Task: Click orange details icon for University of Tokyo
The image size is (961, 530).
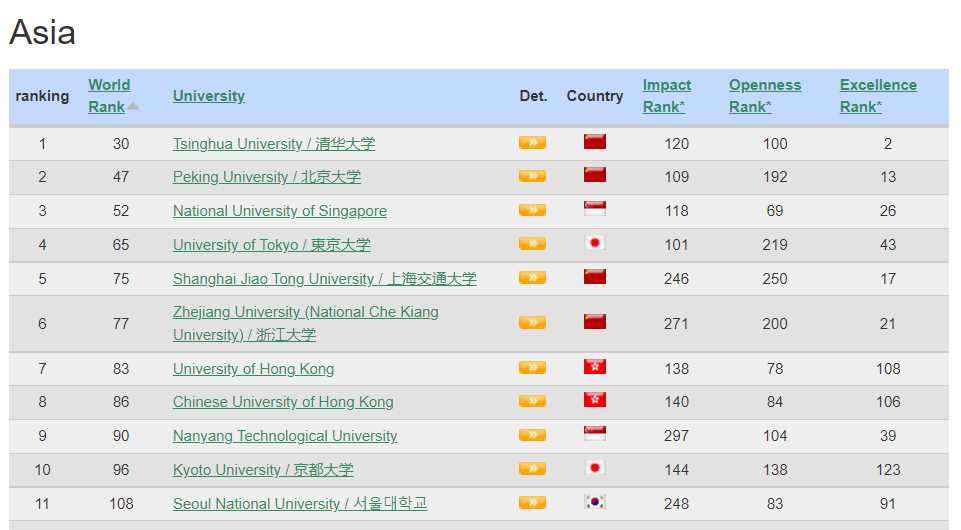Action: pos(532,244)
